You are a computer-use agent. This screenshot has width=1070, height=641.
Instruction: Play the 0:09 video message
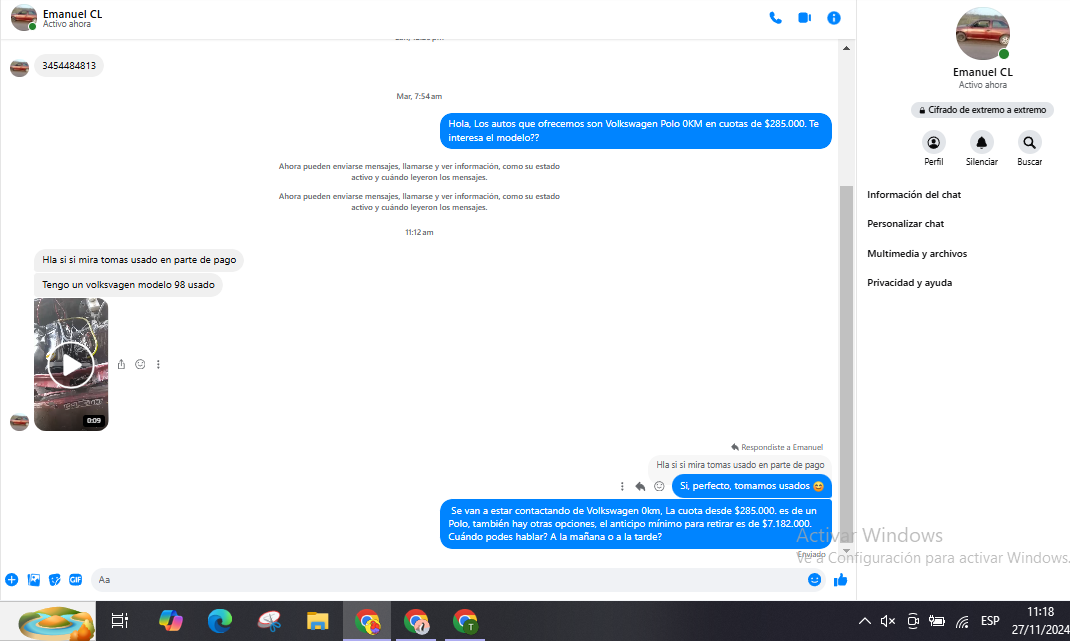click(x=71, y=365)
